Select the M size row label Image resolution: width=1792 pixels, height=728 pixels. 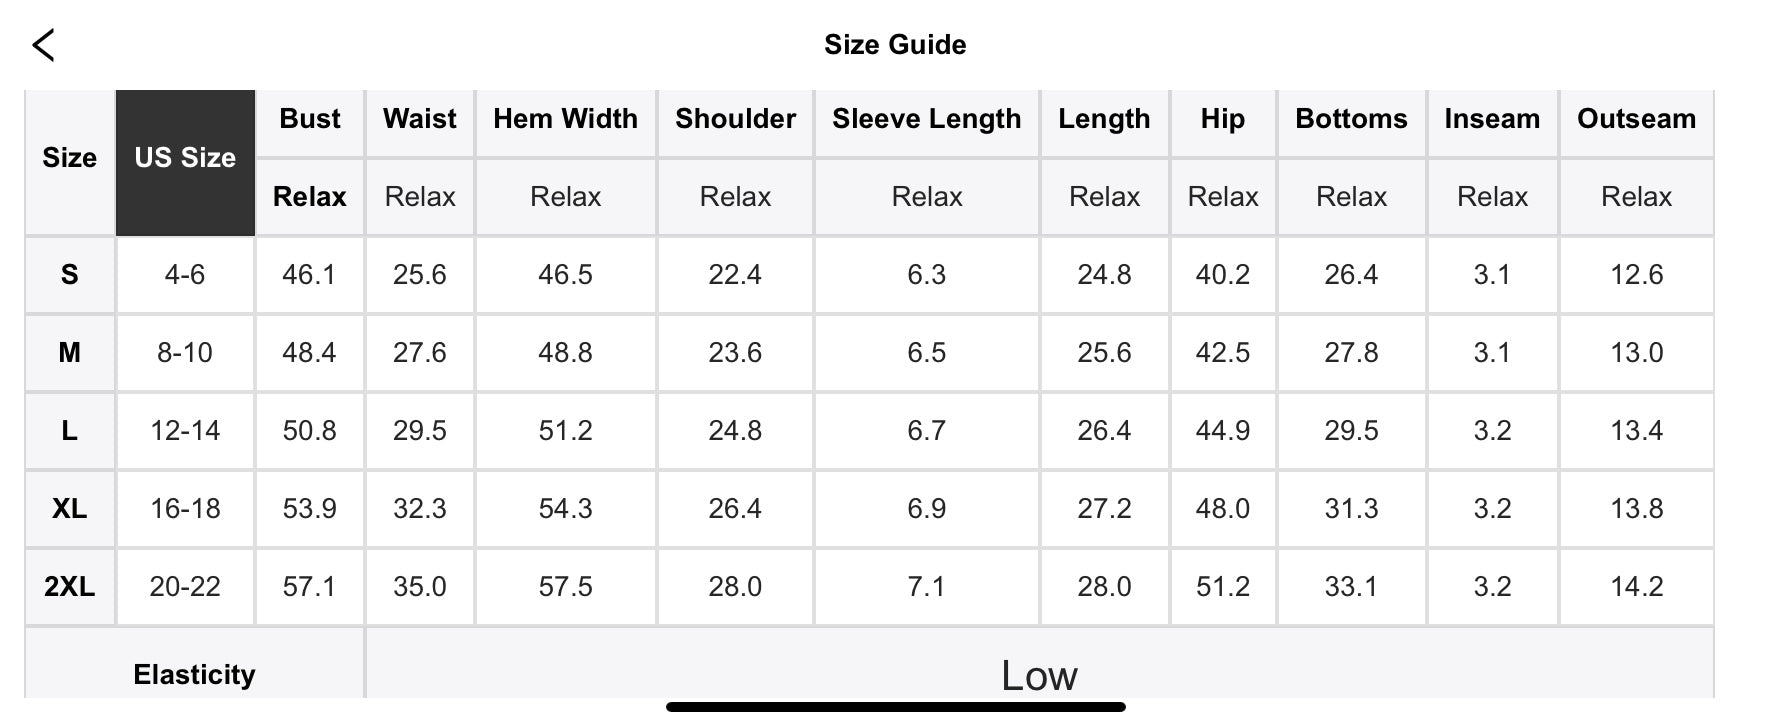pos(69,353)
